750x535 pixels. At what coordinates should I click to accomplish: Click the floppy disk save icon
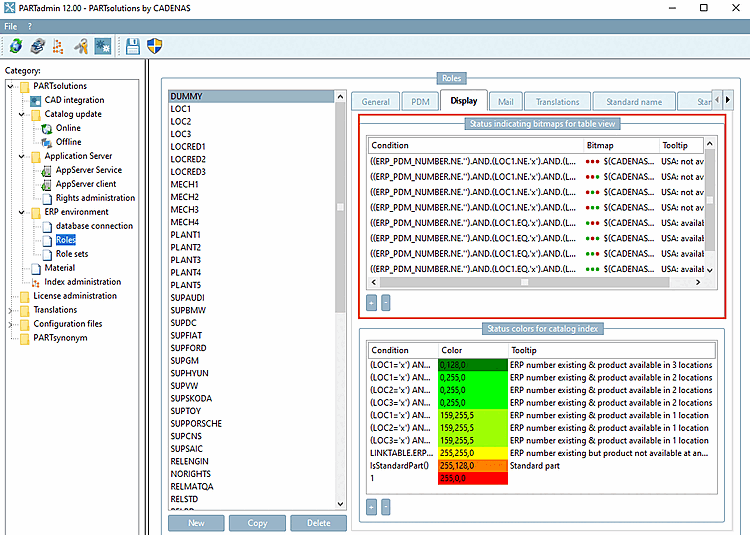point(133,46)
